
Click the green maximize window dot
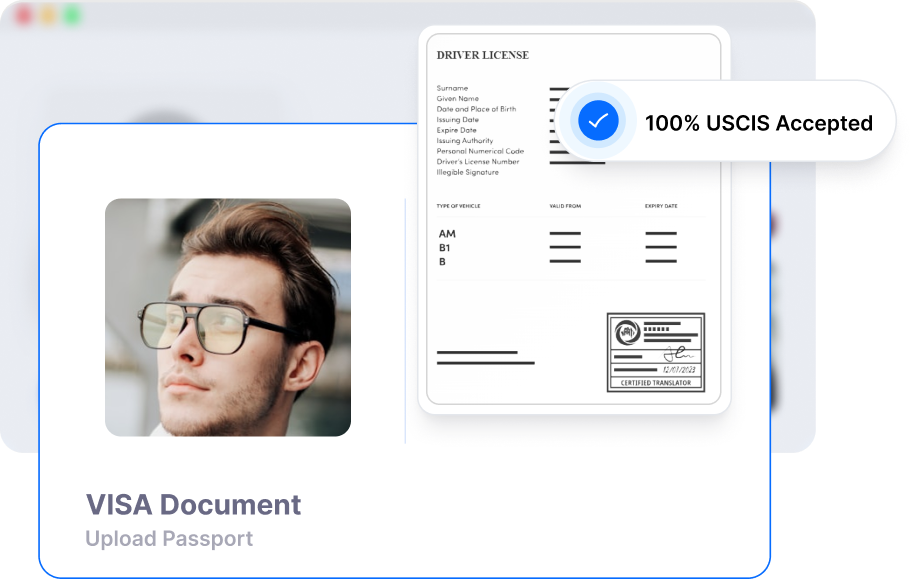click(x=72, y=17)
